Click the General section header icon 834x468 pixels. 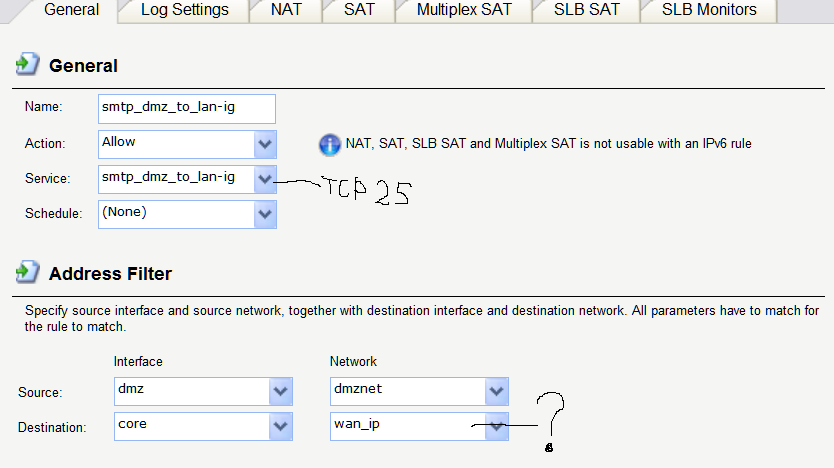pyautogui.click(x=26, y=65)
